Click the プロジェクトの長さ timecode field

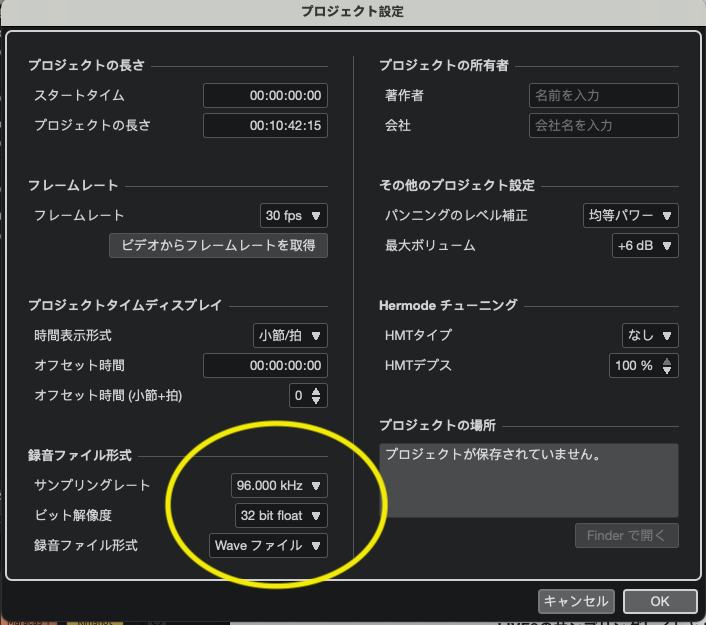265,126
